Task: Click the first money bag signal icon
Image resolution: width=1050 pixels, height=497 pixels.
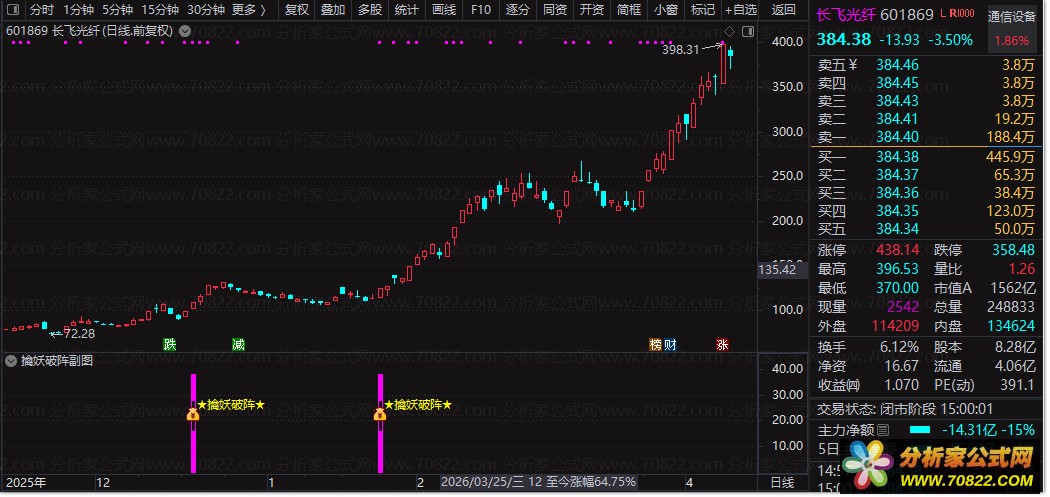Action: click(193, 414)
